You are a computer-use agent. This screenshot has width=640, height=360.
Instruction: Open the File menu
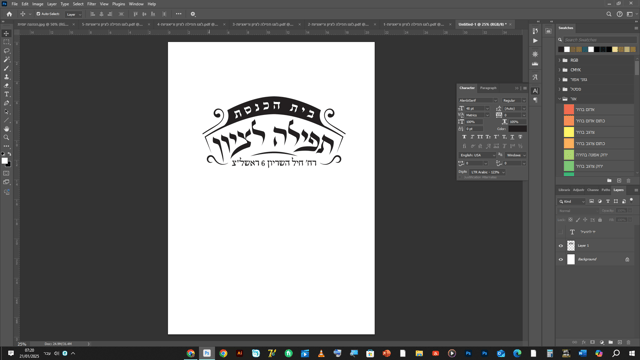[14, 4]
